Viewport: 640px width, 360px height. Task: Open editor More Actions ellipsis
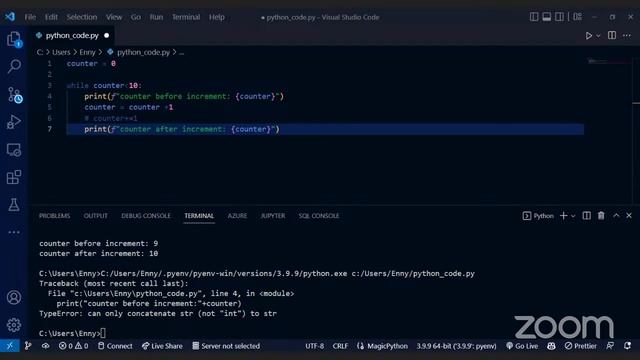click(x=627, y=36)
